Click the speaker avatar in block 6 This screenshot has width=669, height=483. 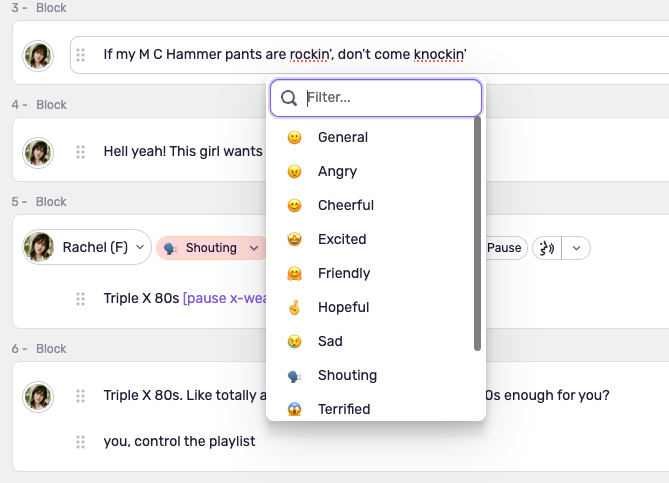(x=38, y=396)
